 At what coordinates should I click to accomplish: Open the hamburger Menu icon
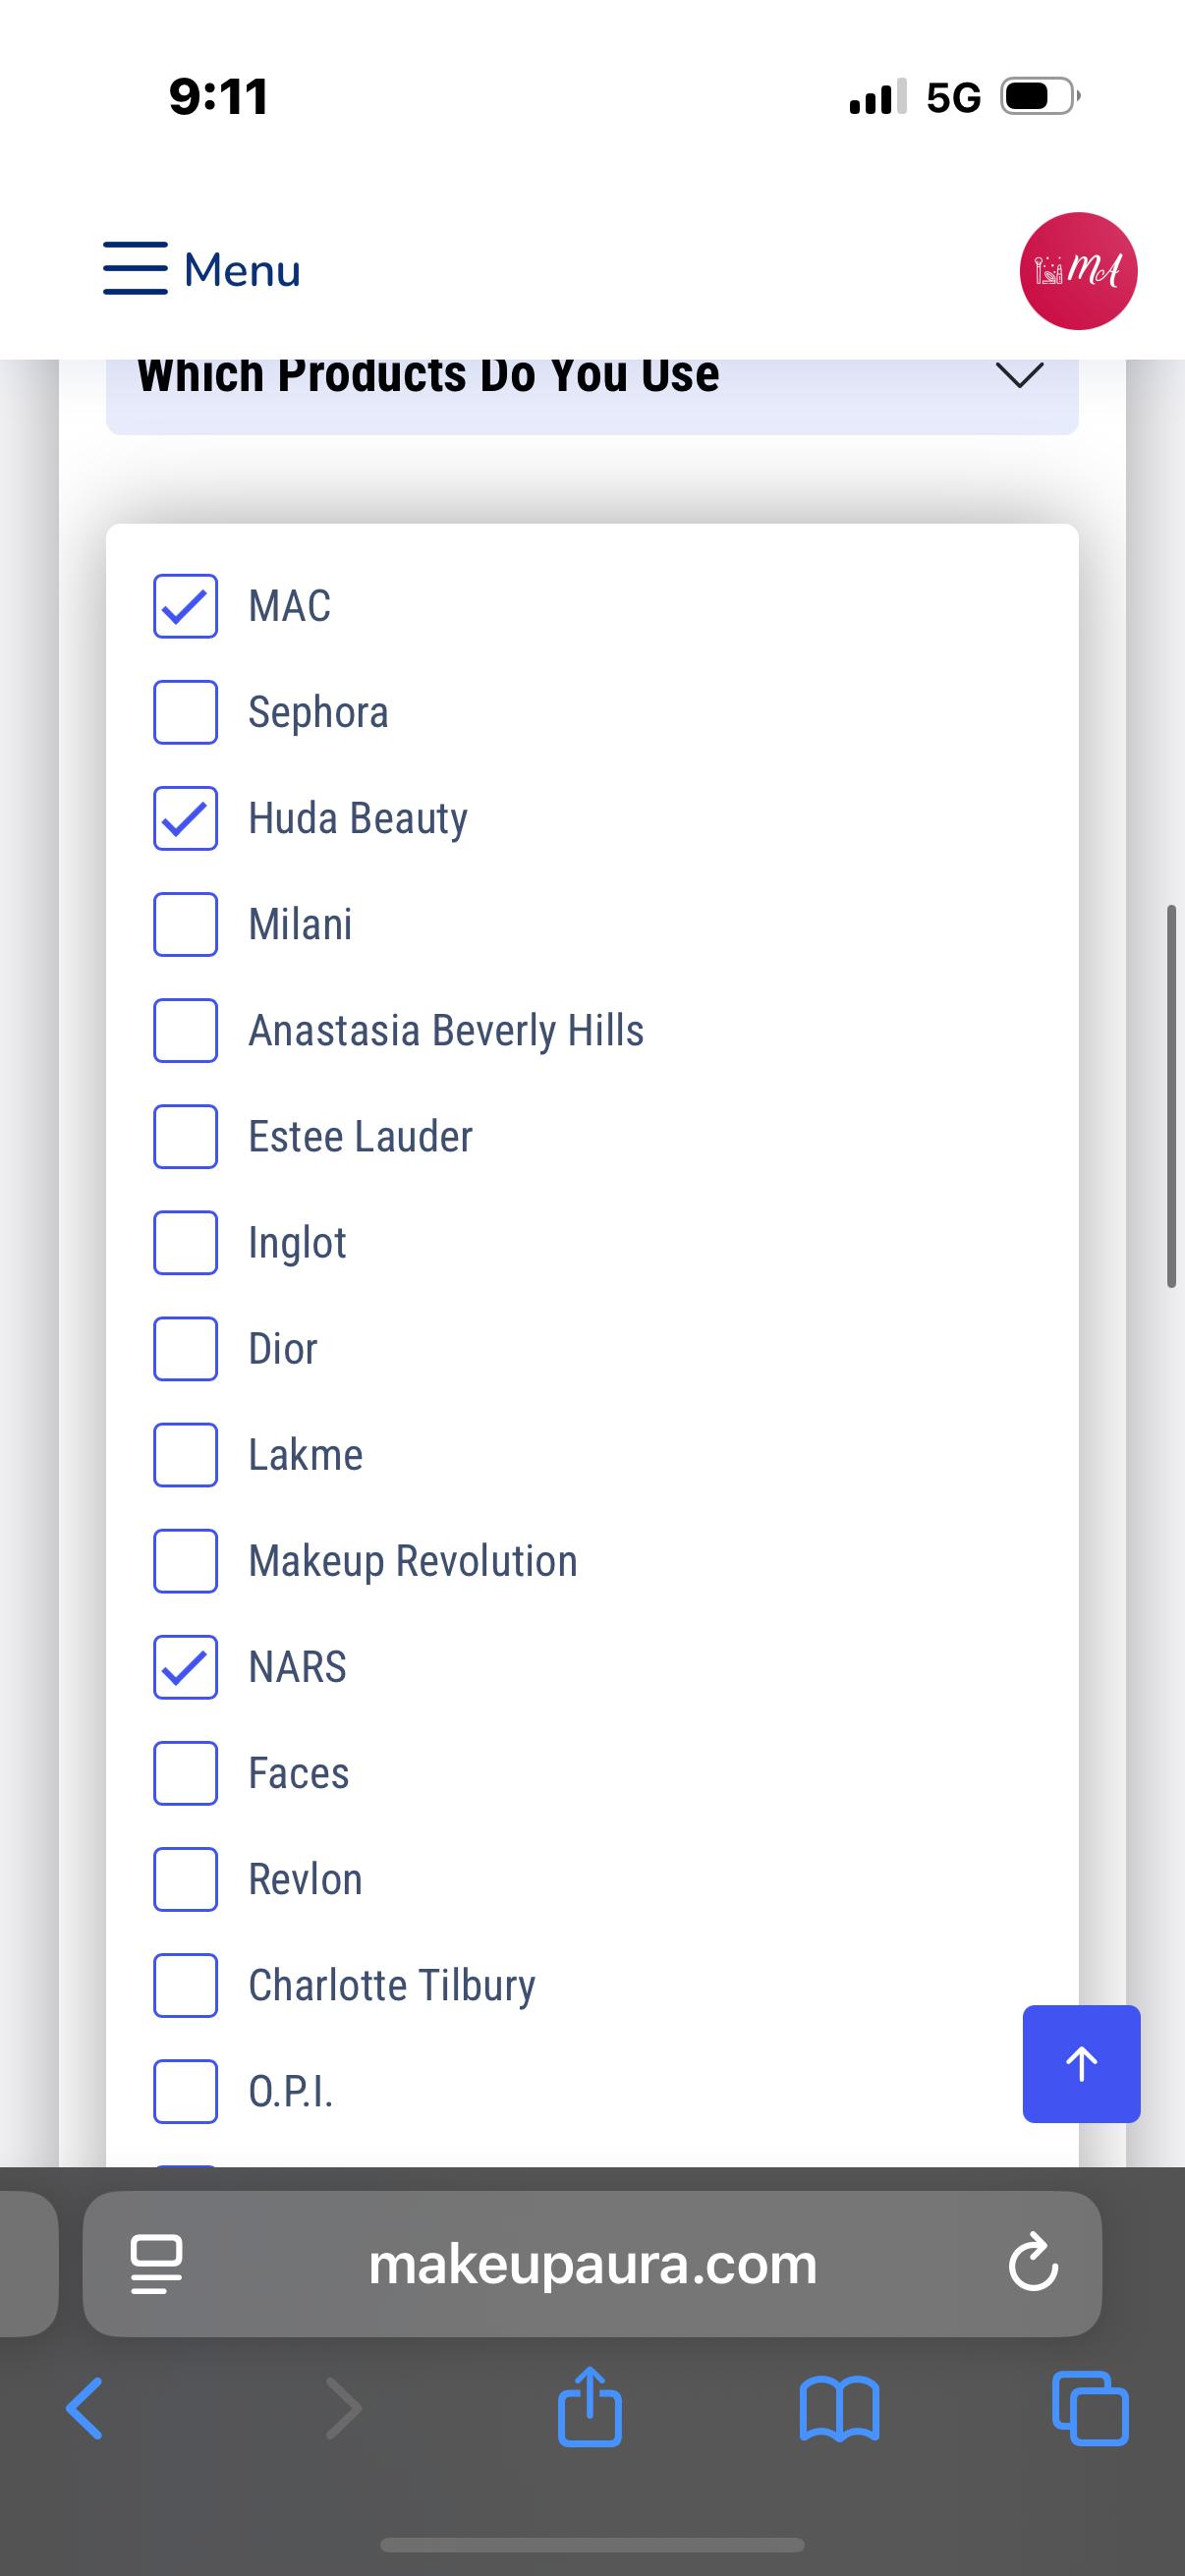pos(135,268)
